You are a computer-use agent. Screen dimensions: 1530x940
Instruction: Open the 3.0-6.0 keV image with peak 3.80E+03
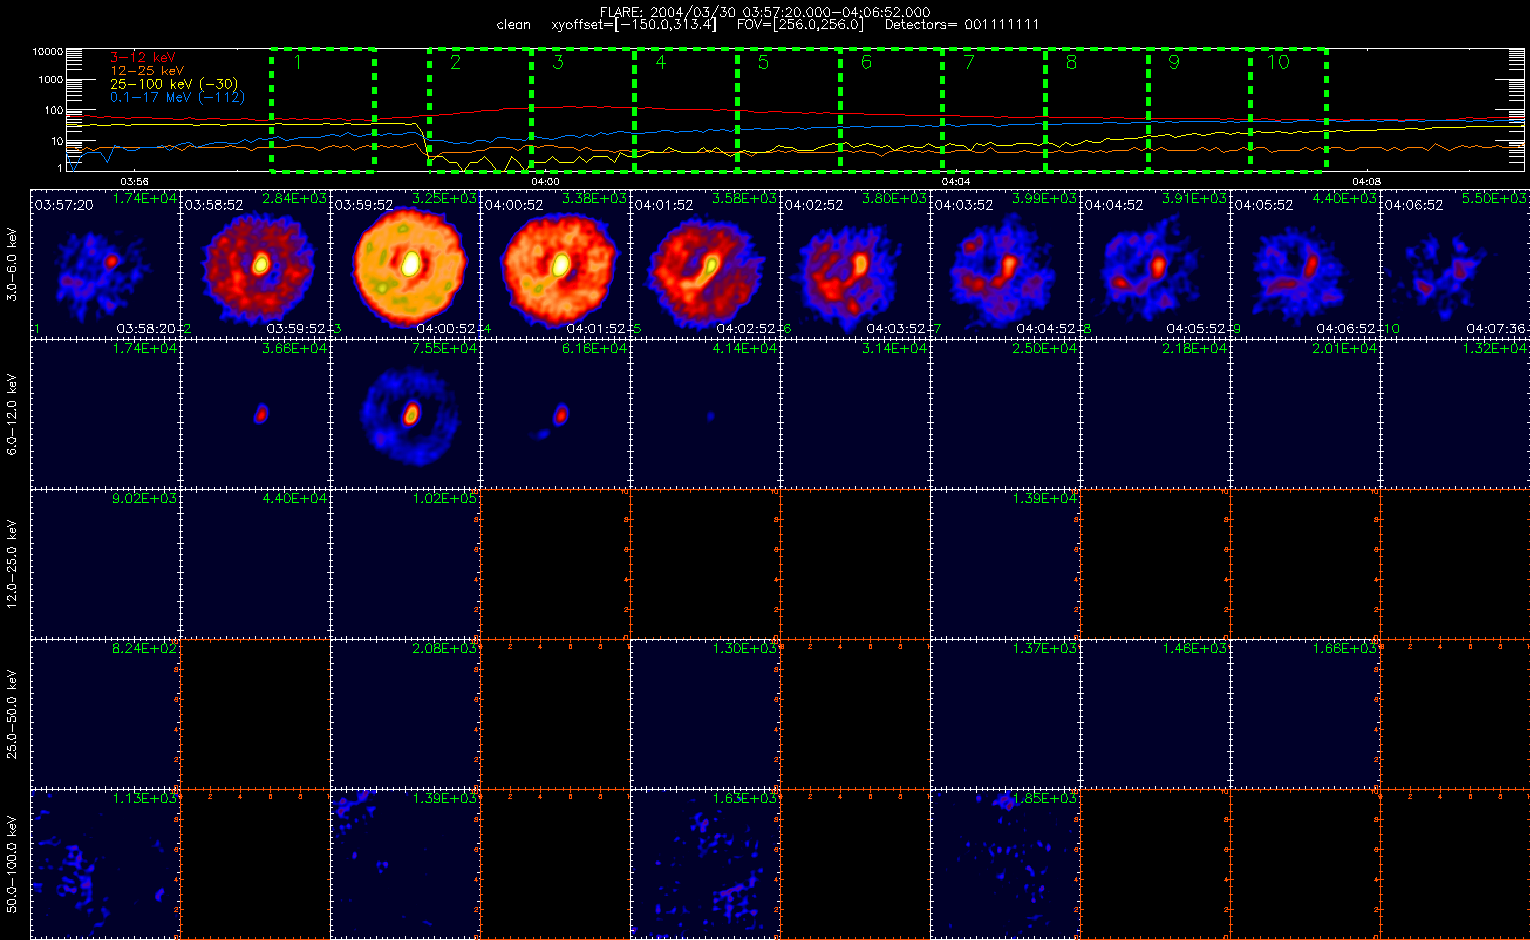click(x=855, y=263)
